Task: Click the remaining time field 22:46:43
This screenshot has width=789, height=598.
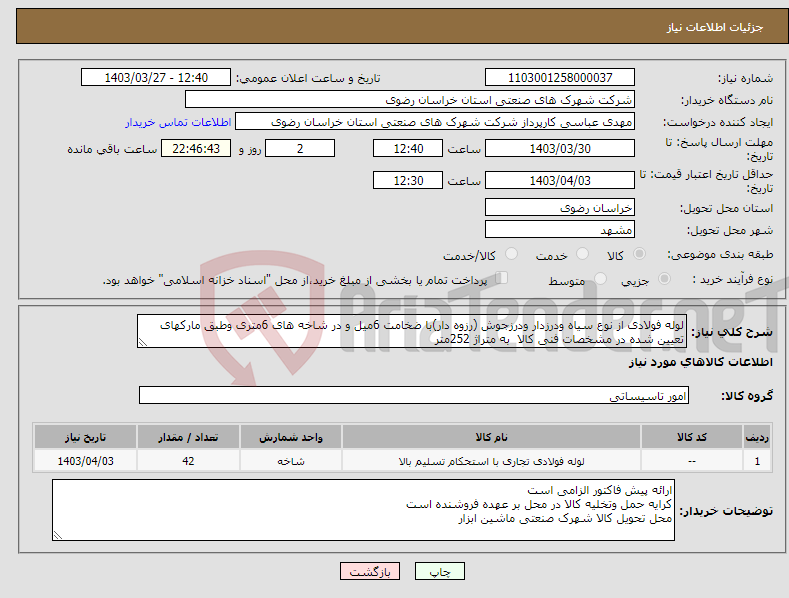Action: point(196,148)
